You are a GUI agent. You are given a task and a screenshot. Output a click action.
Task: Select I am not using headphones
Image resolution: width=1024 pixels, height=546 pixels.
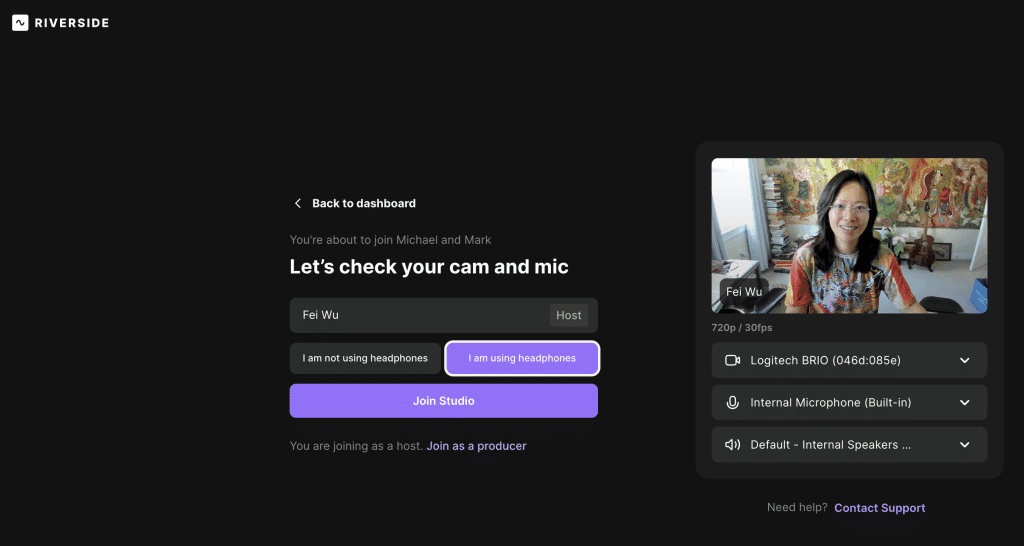tap(365, 359)
